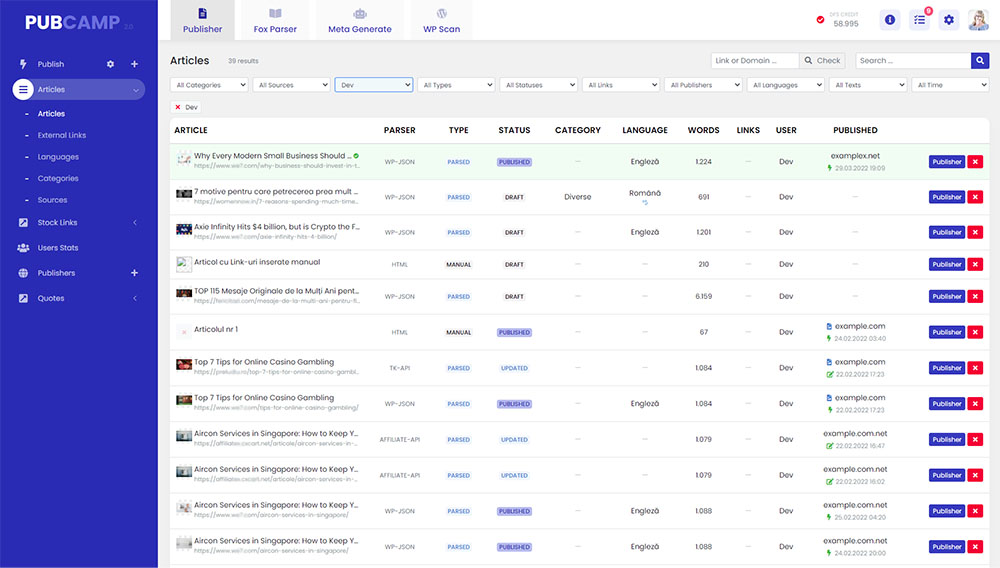
Task: Click Publisher button for Axie Infinity article
Action: 946,232
